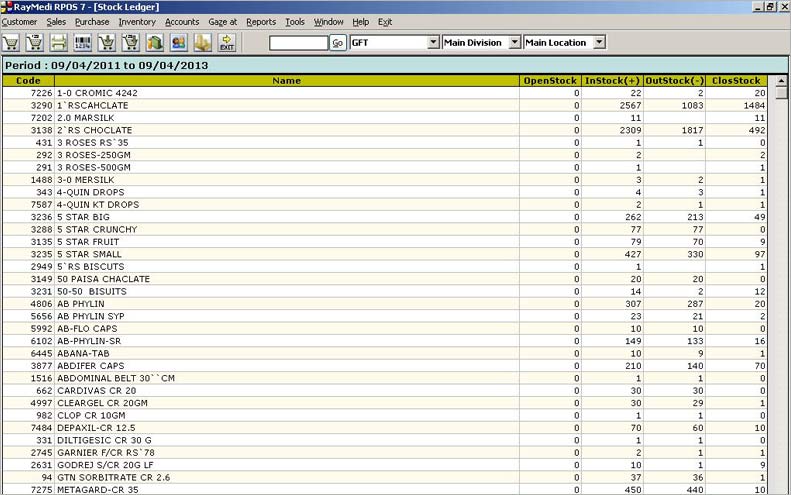The width and height of the screenshot is (791, 495).
Task: Select the 2.0 MARSILK row
Action: click(385, 118)
